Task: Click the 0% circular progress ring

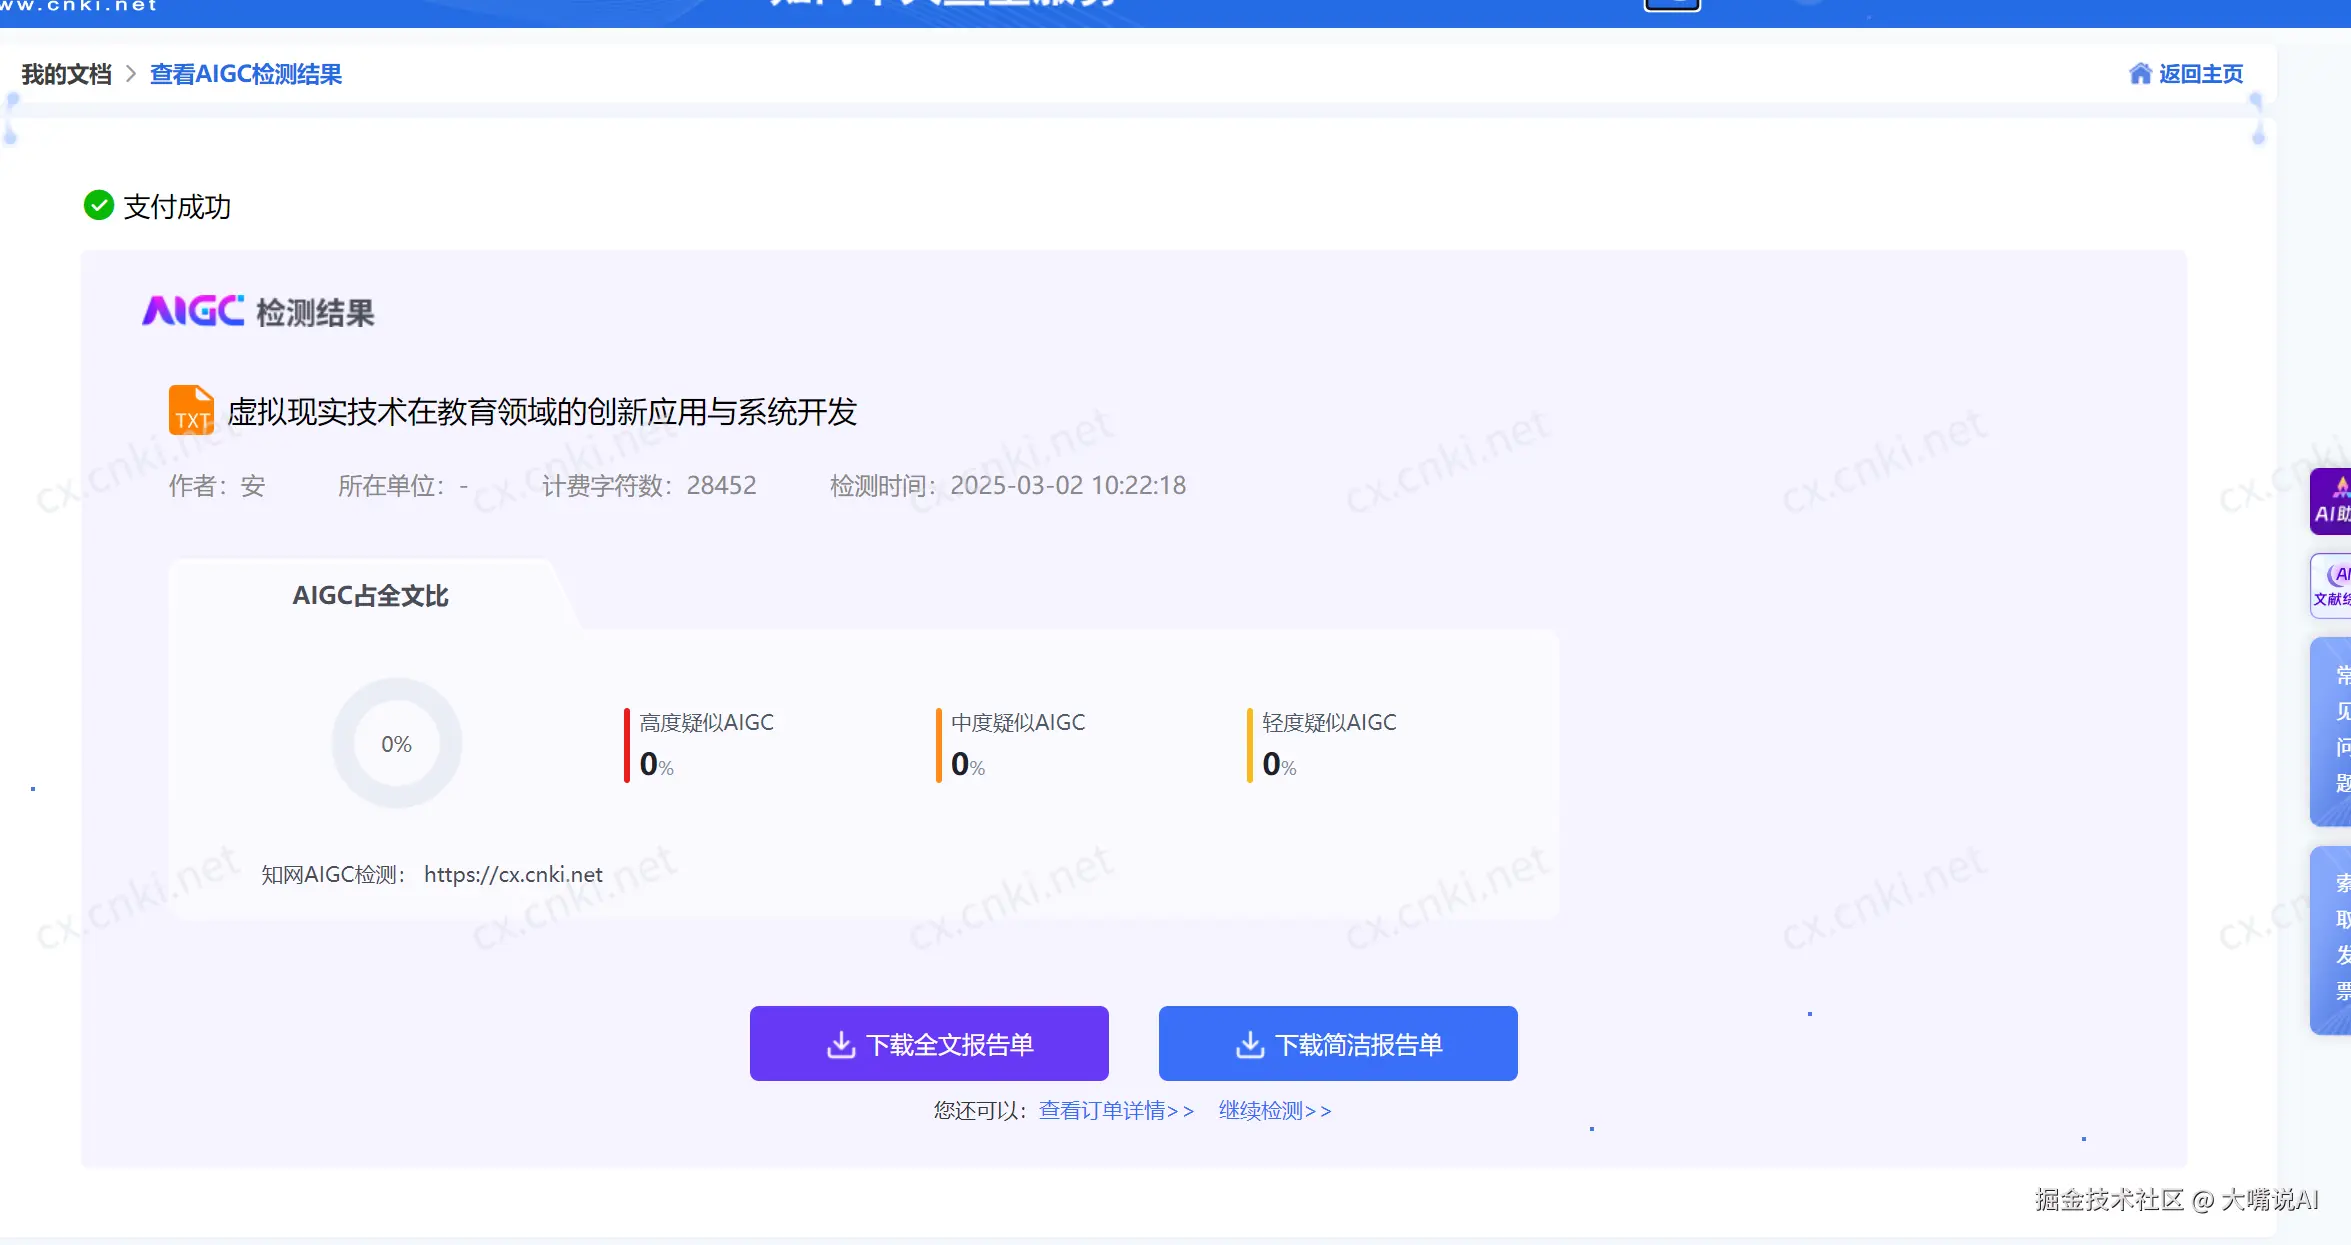Action: (396, 744)
